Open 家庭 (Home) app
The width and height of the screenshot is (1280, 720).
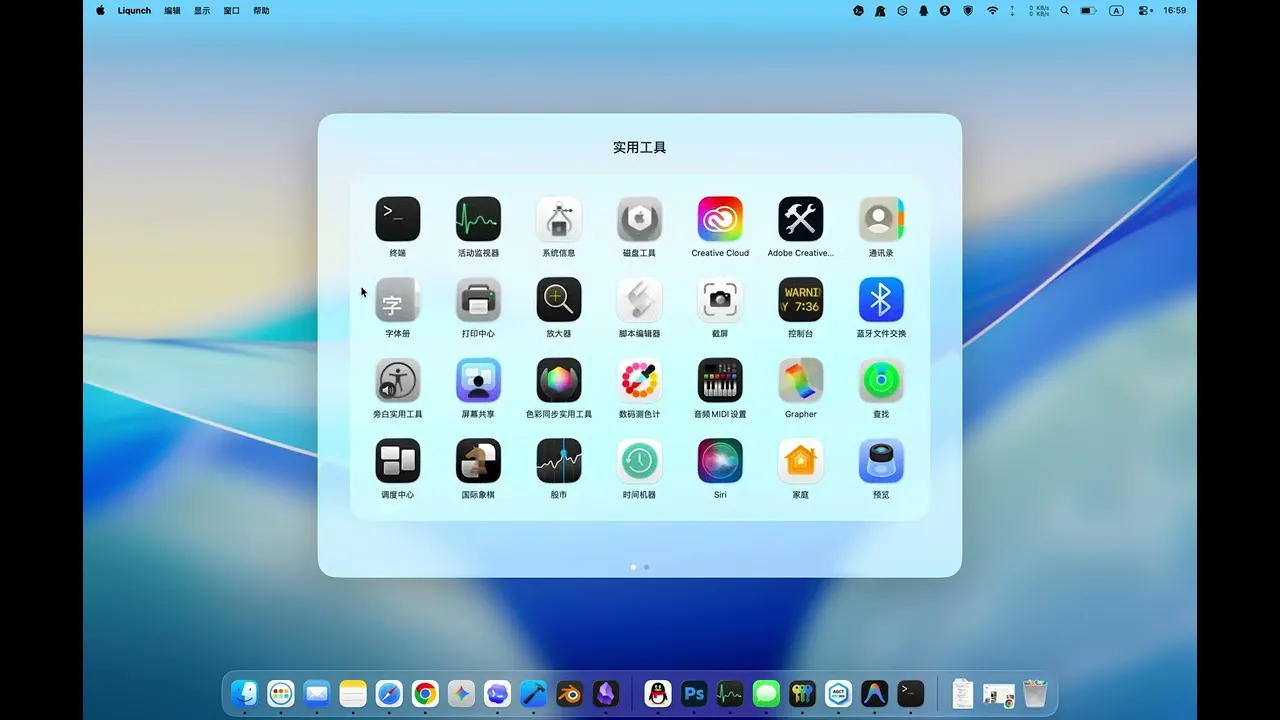(x=801, y=461)
